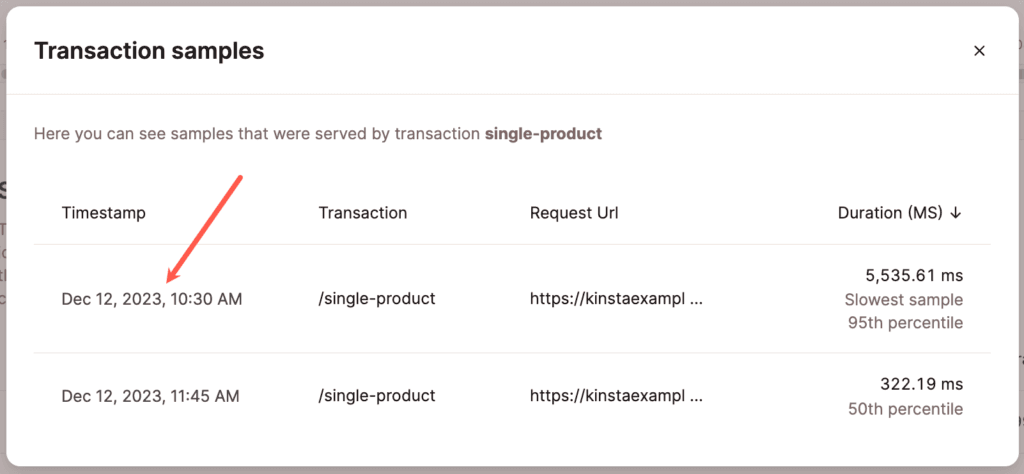Click the Transaction column header

coord(363,213)
